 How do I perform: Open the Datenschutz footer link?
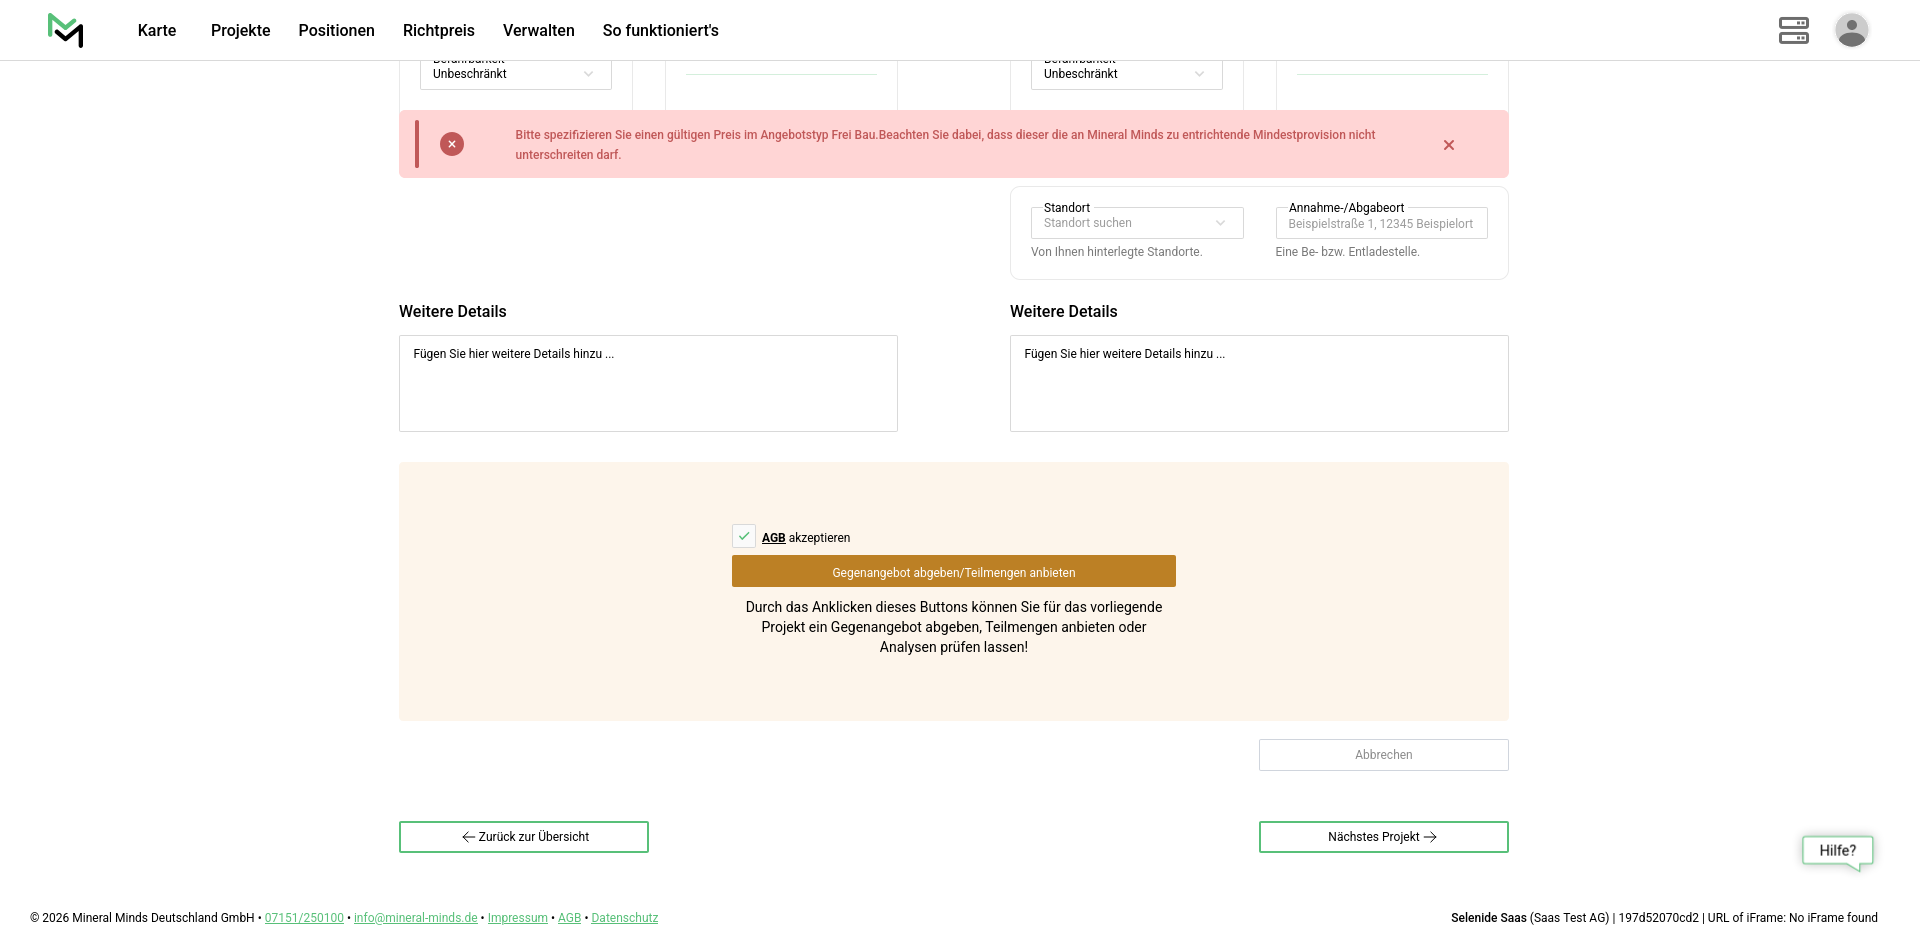(x=624, y=918)
